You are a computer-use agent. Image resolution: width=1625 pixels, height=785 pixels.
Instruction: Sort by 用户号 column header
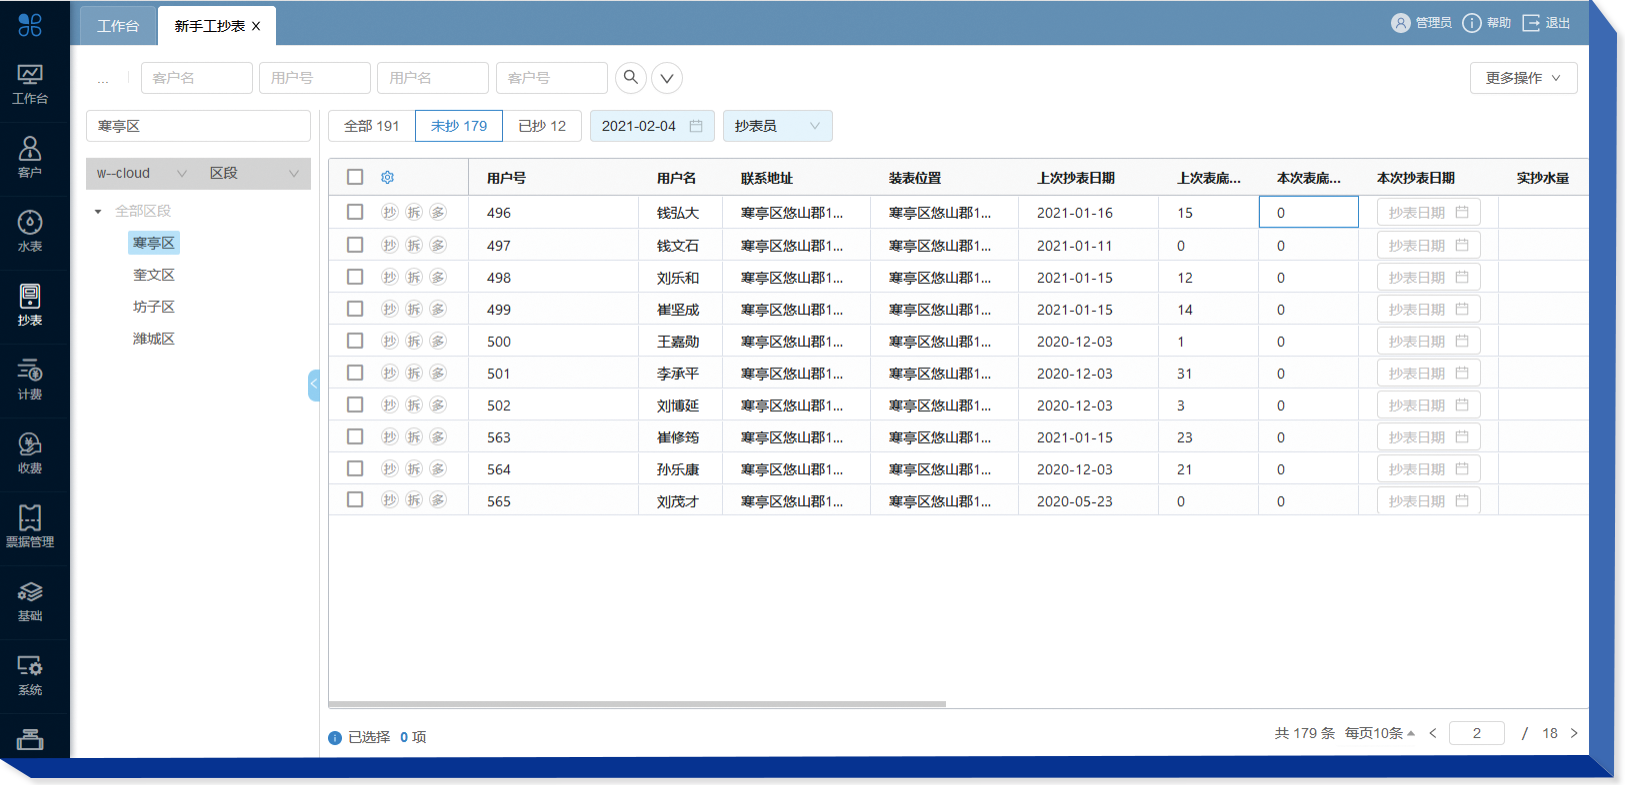[506, 178]
